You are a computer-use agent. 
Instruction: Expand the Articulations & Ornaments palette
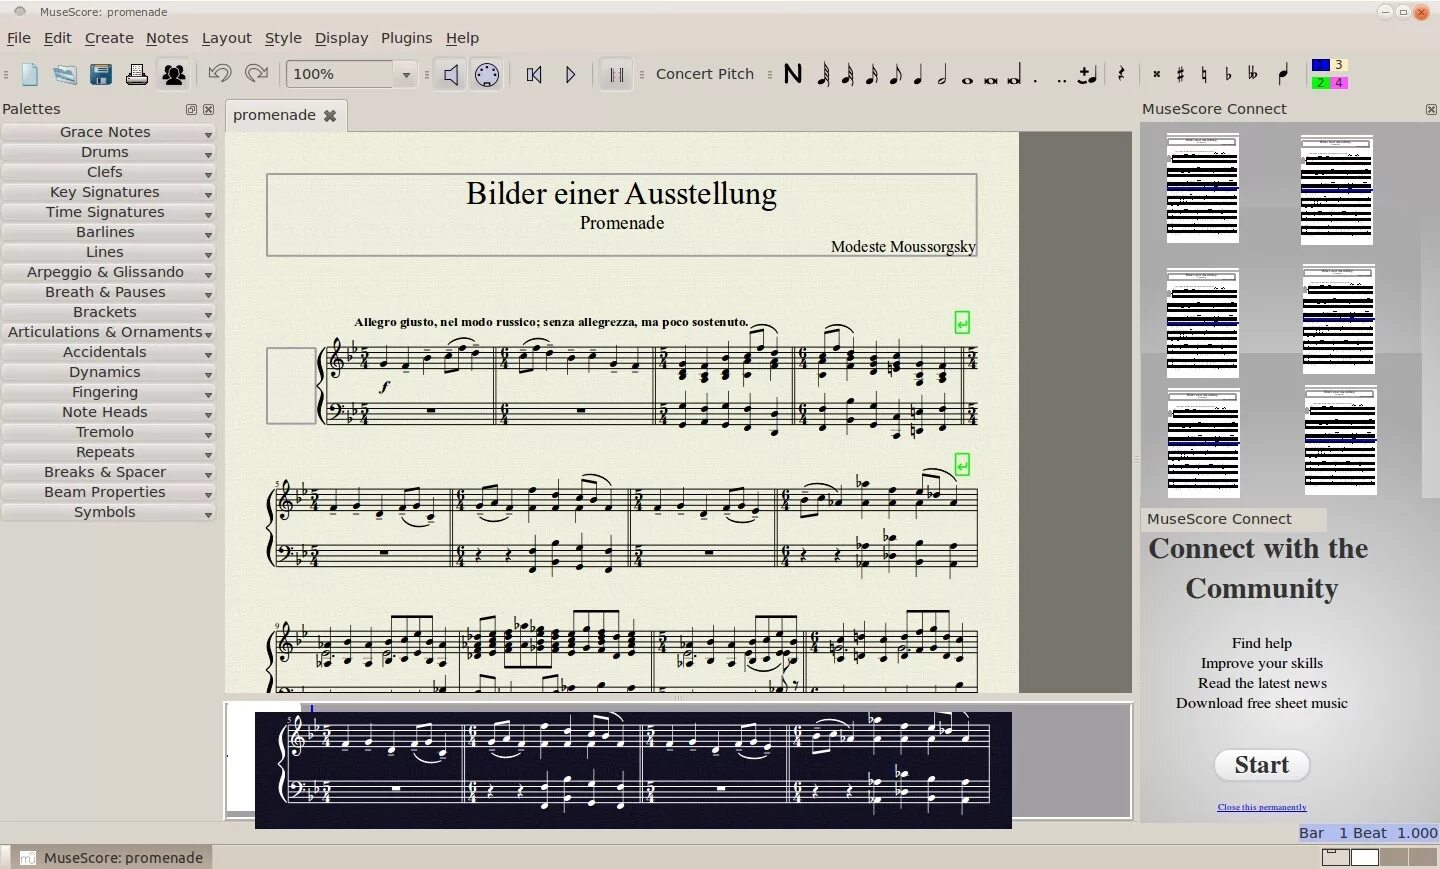click(x=108, y=332)
